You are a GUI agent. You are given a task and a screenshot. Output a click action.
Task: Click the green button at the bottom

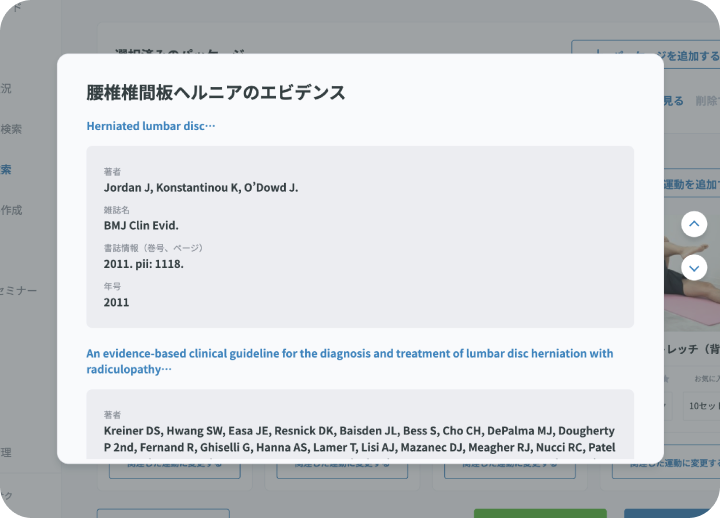click(538, 512)
